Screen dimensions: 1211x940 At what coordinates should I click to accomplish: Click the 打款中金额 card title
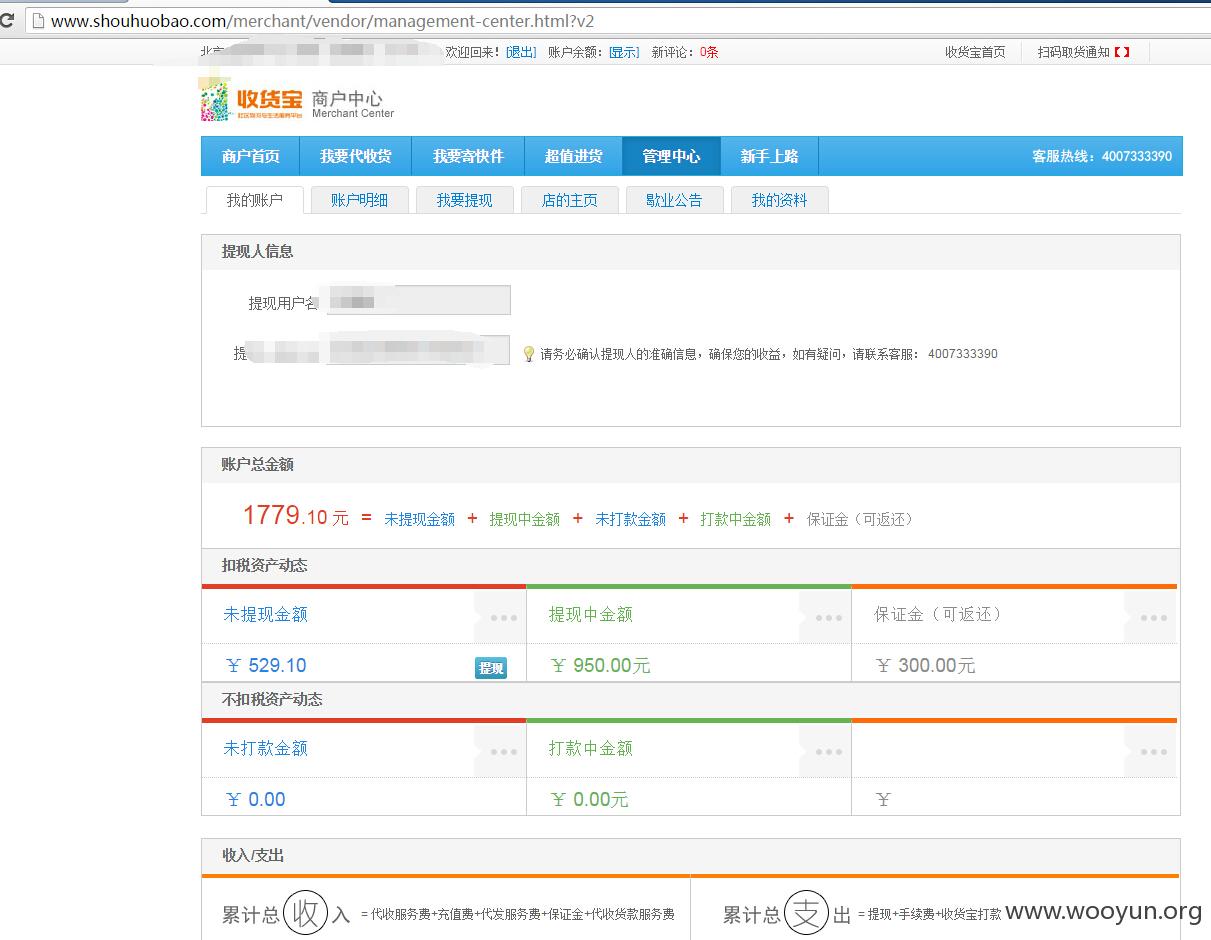click(590, 748)
